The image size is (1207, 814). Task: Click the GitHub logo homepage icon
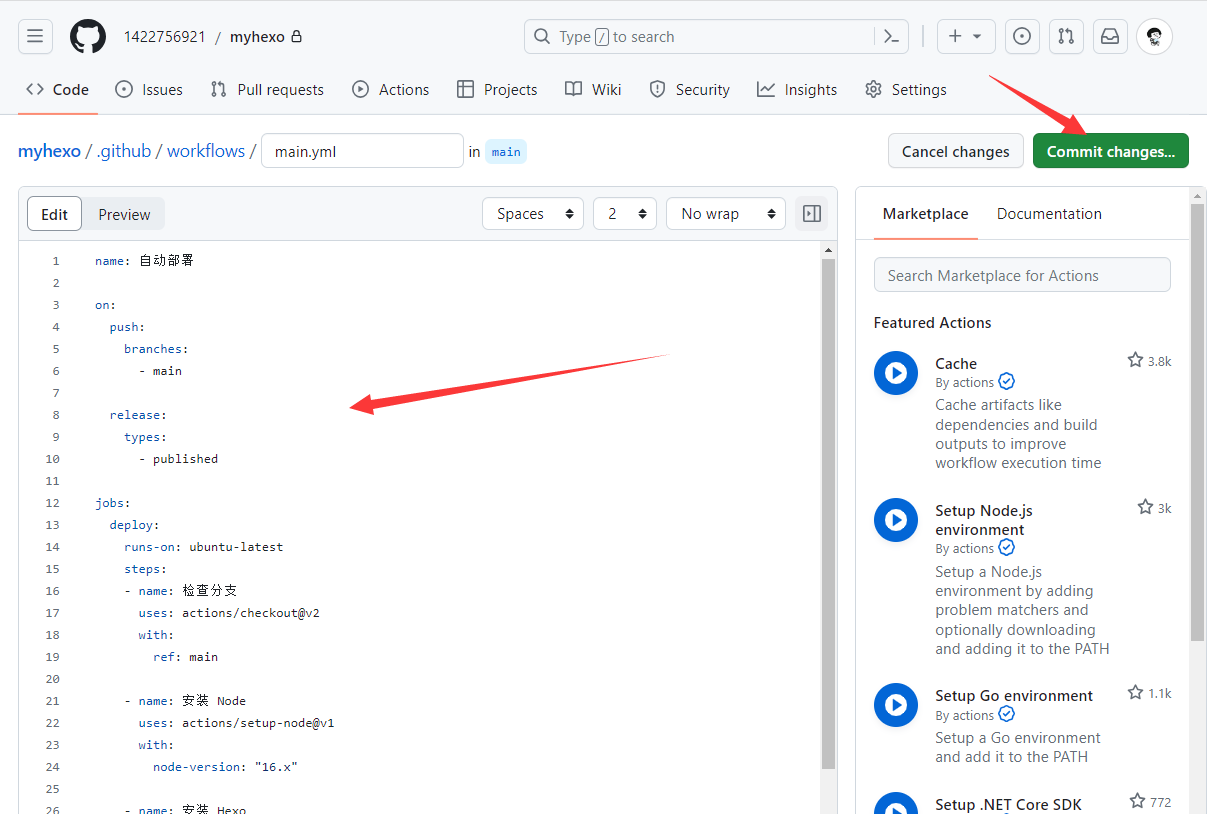[x=87, y=37]
